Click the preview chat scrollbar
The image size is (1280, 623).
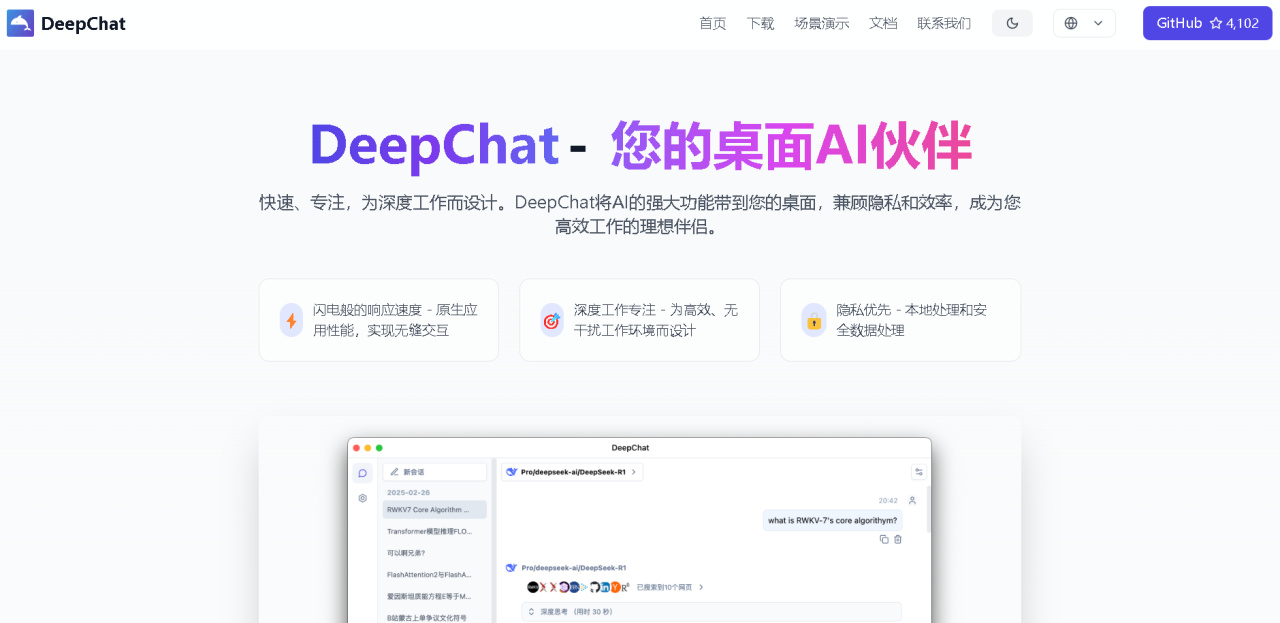(929, 510)
